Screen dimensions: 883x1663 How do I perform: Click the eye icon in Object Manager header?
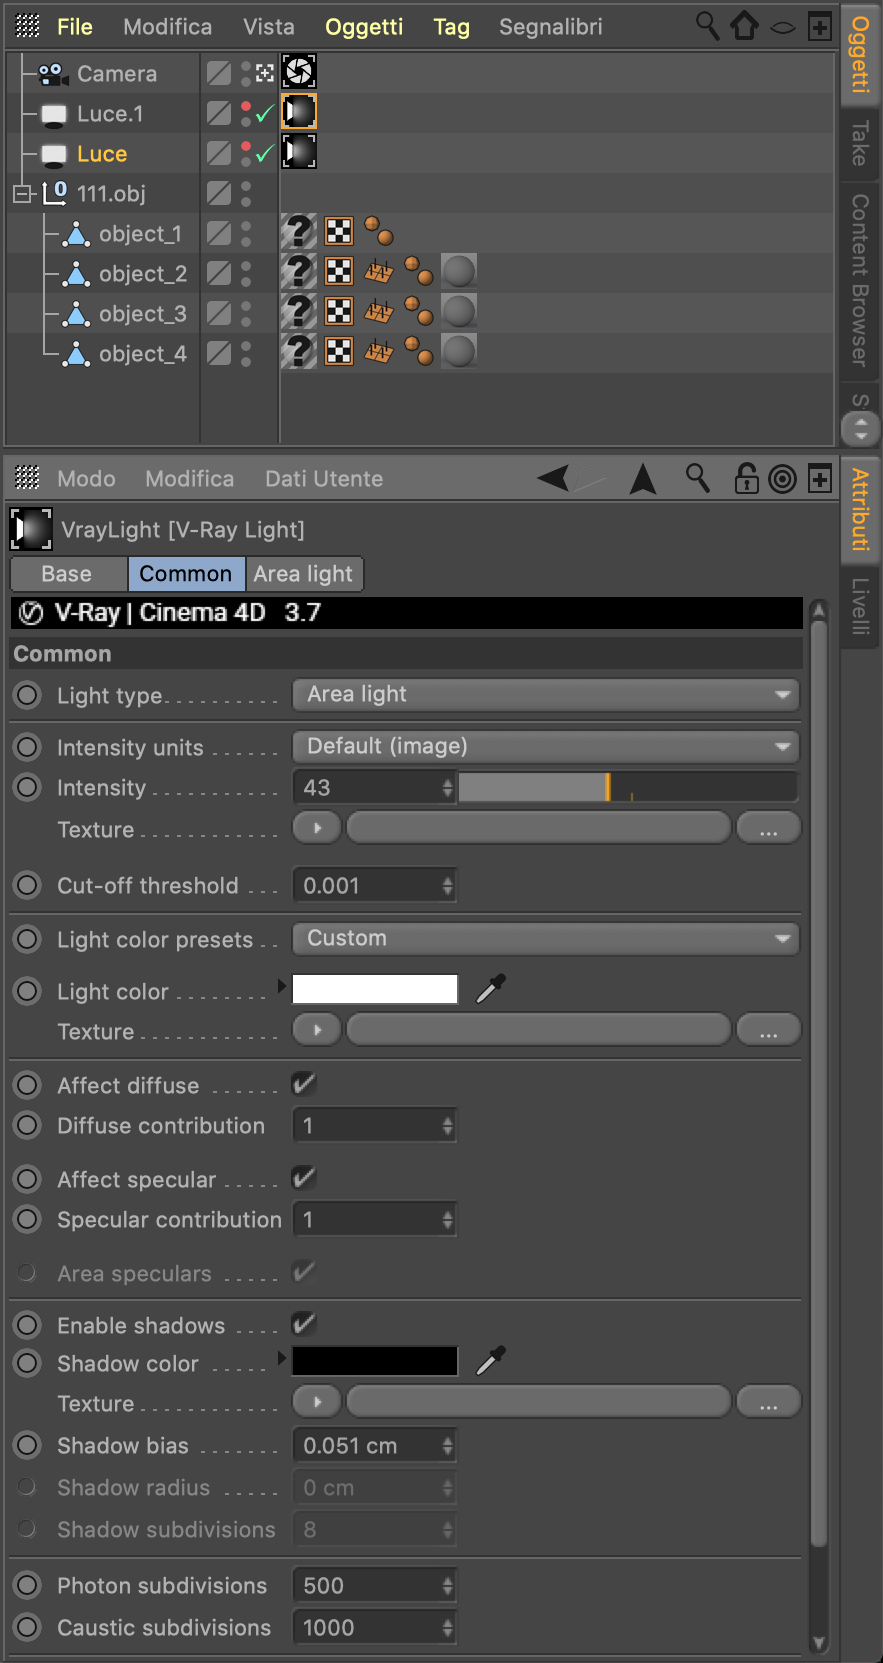click(783, 28)
